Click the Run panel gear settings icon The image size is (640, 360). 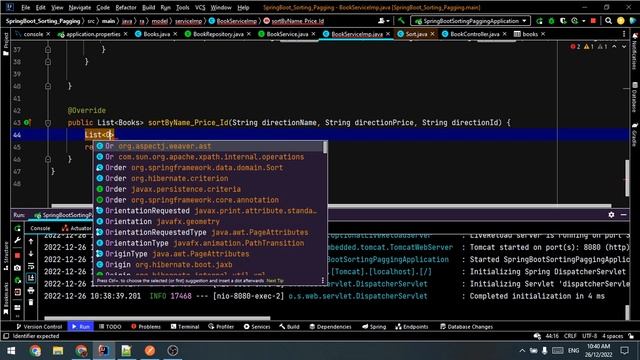[611, 215]
